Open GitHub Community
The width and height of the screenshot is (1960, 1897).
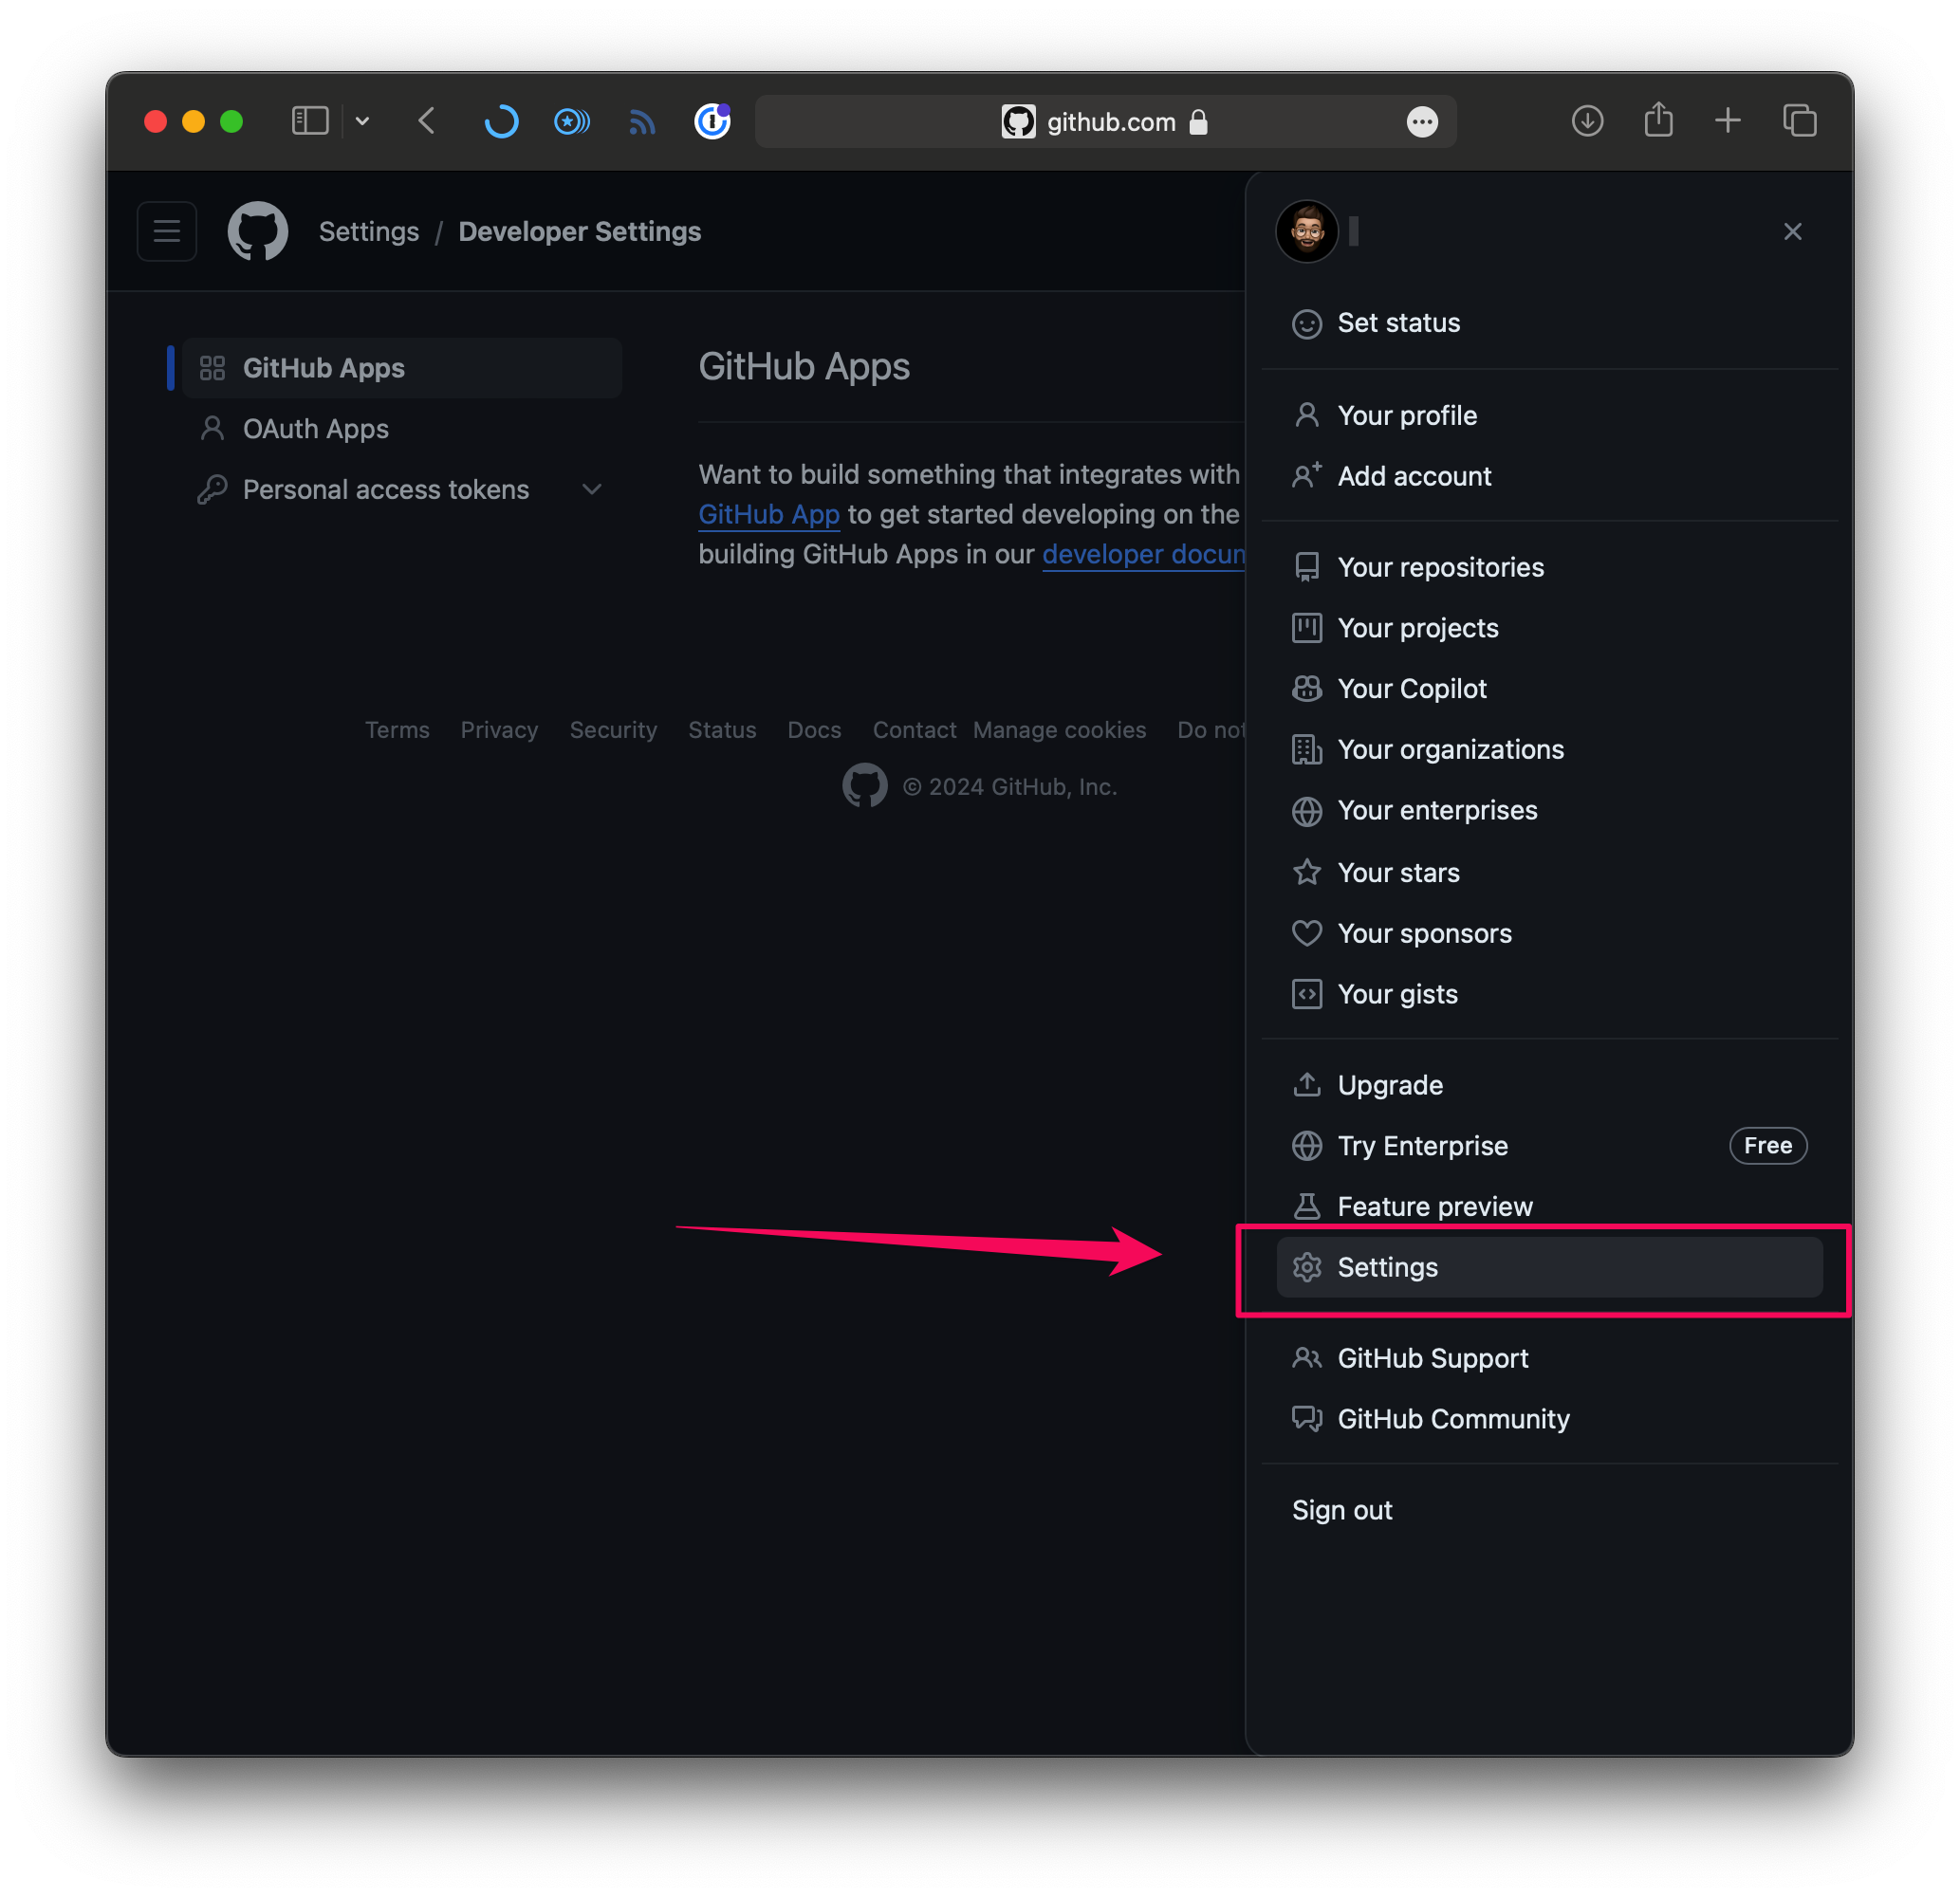(x=1549, y=1420)
